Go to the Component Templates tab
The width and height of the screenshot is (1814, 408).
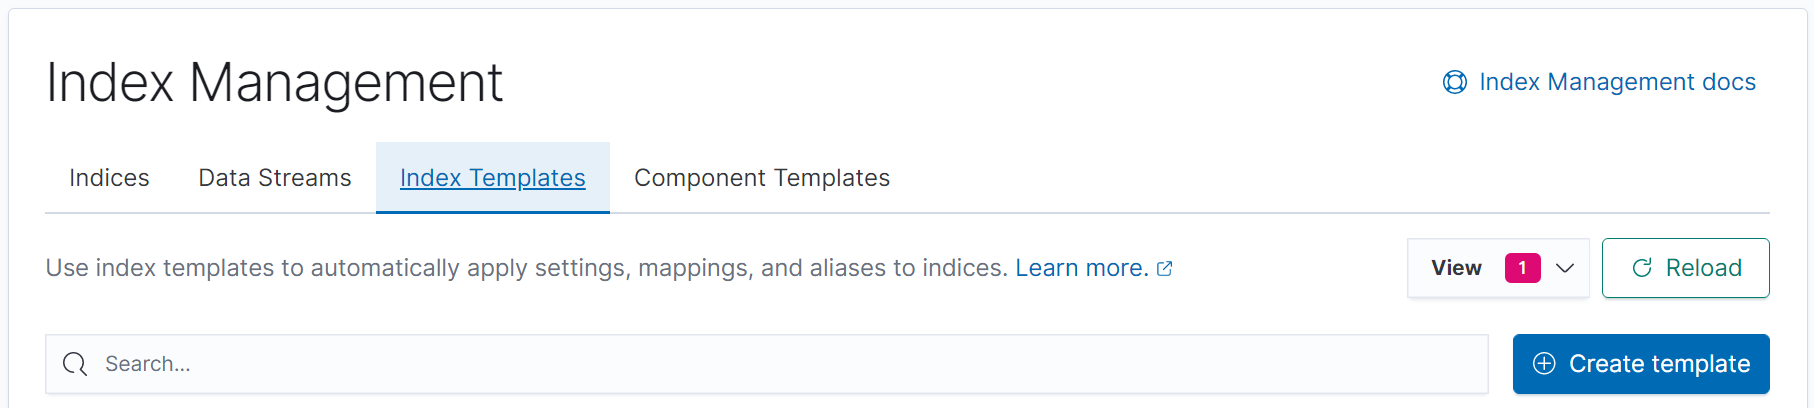(762, 178)
